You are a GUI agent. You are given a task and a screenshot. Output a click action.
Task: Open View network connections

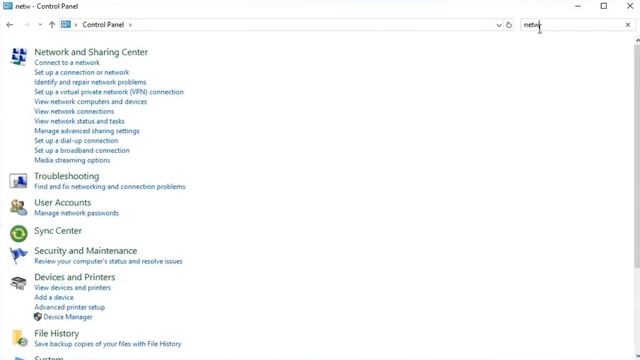pyautogui.click(x=74, y=111)
